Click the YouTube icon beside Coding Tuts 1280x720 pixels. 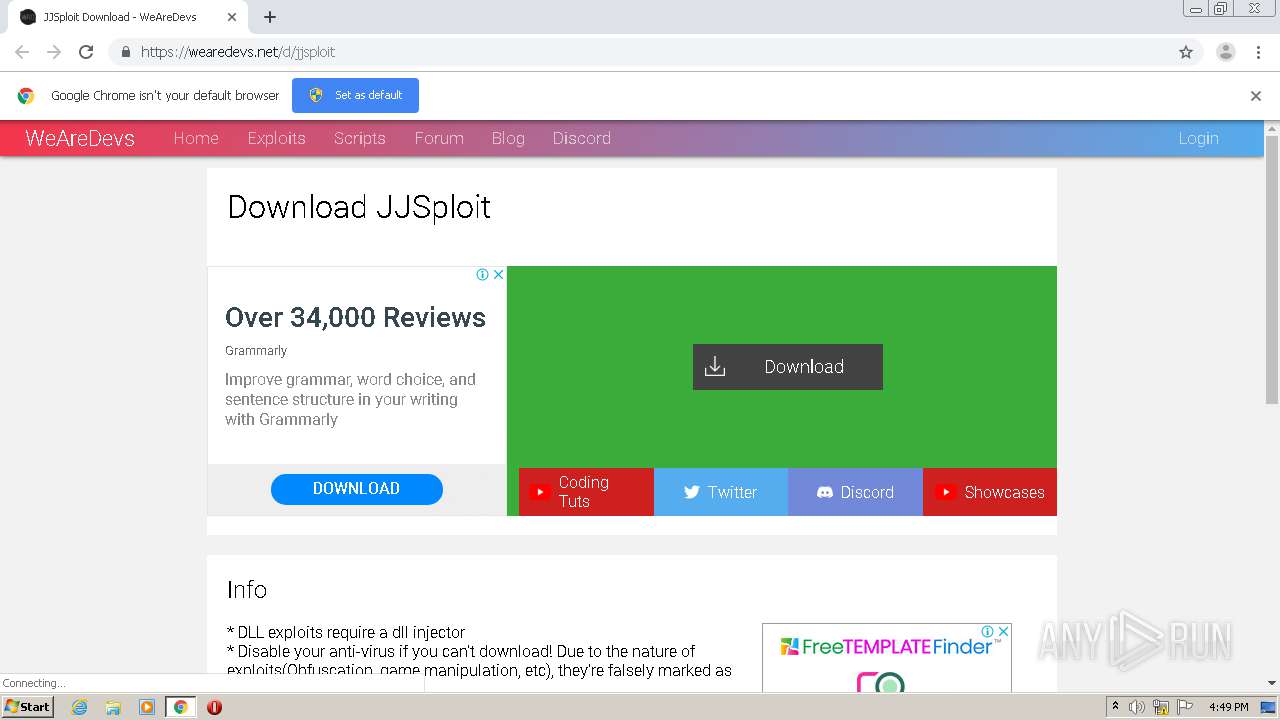click(540, 492)
